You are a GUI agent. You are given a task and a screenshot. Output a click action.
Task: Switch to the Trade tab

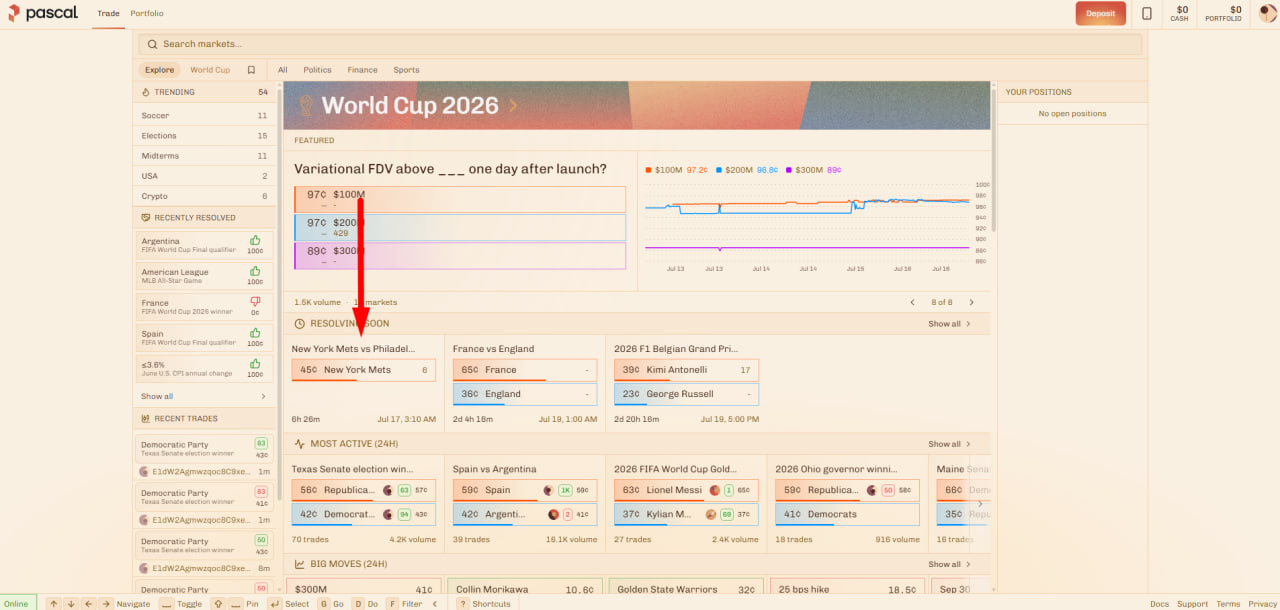[109, 14]
